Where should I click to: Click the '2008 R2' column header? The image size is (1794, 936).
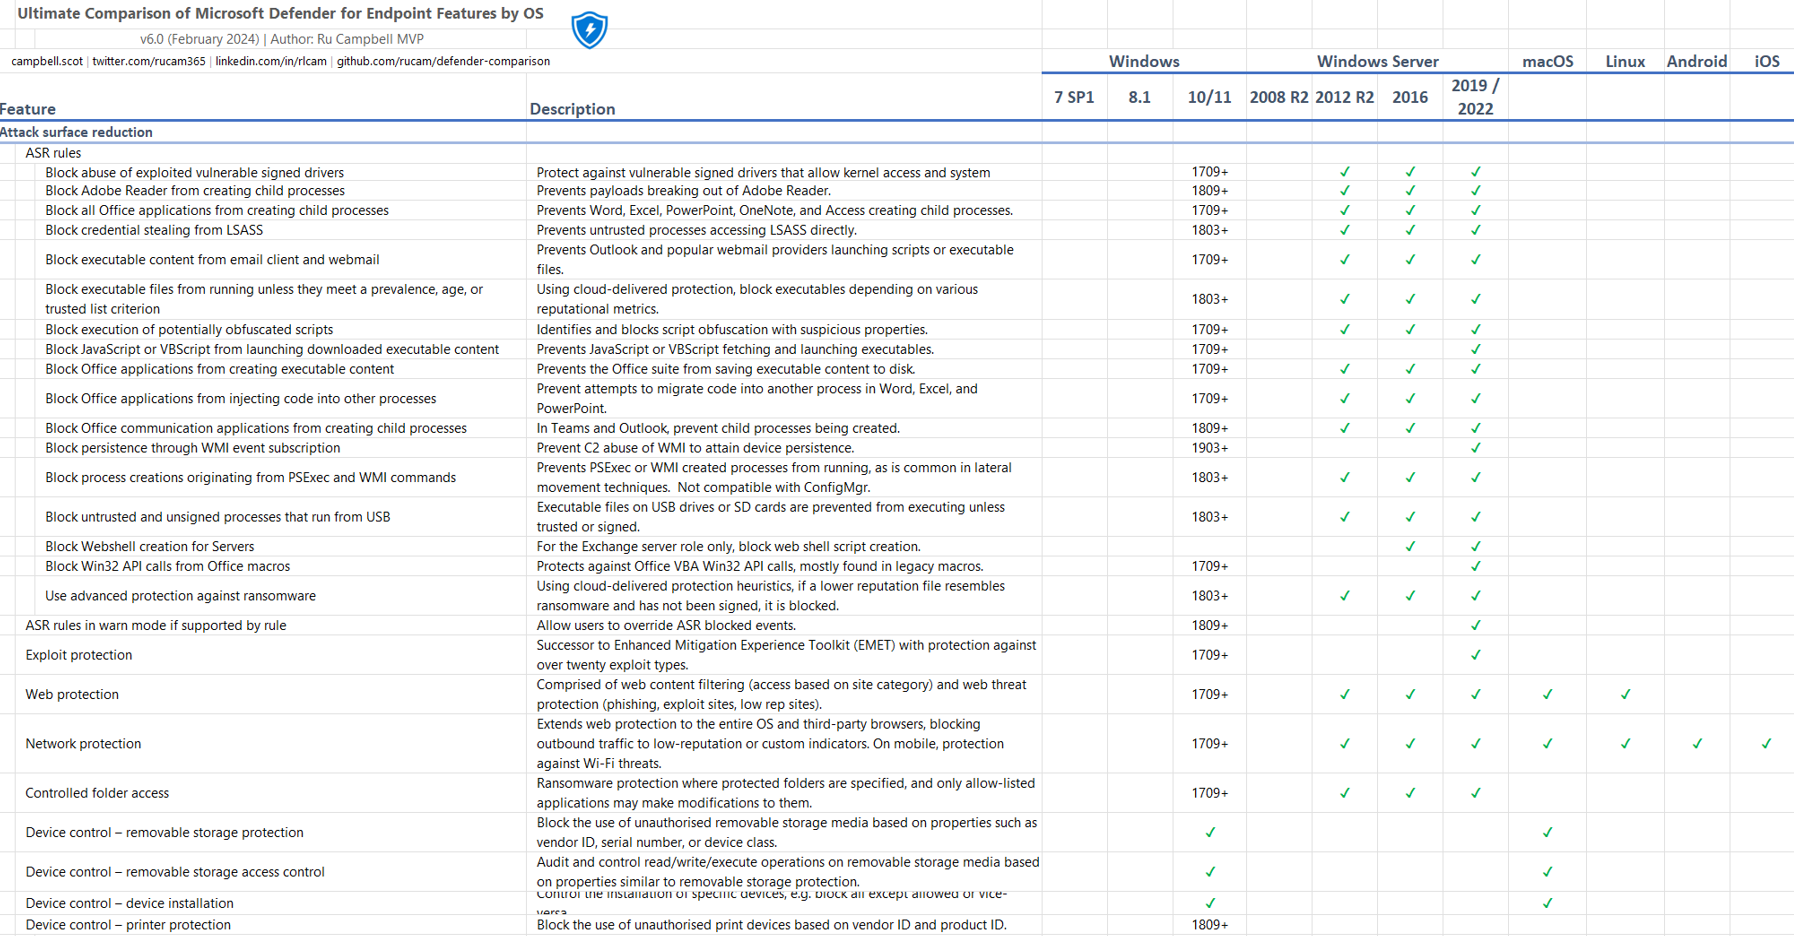tap(1279, 97)
